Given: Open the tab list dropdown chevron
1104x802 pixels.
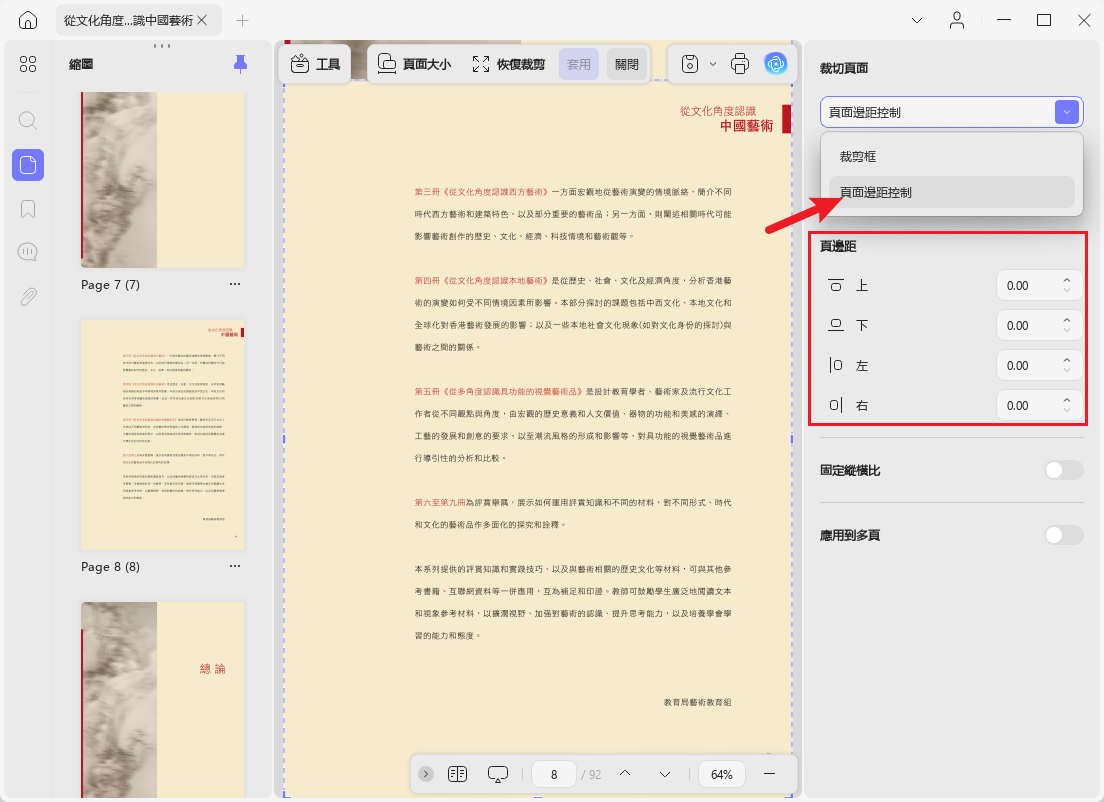Looking at the screenshot, I should (x=917, y=20).
